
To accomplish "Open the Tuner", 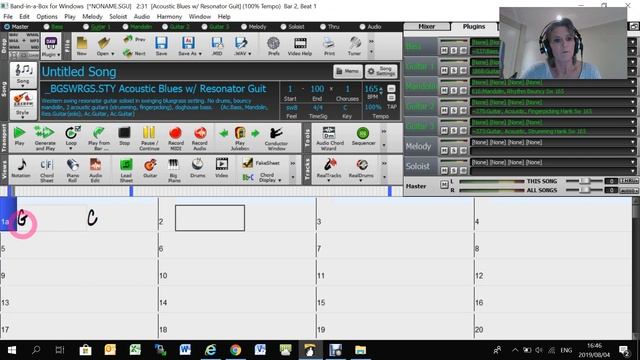I will [354, 46].
